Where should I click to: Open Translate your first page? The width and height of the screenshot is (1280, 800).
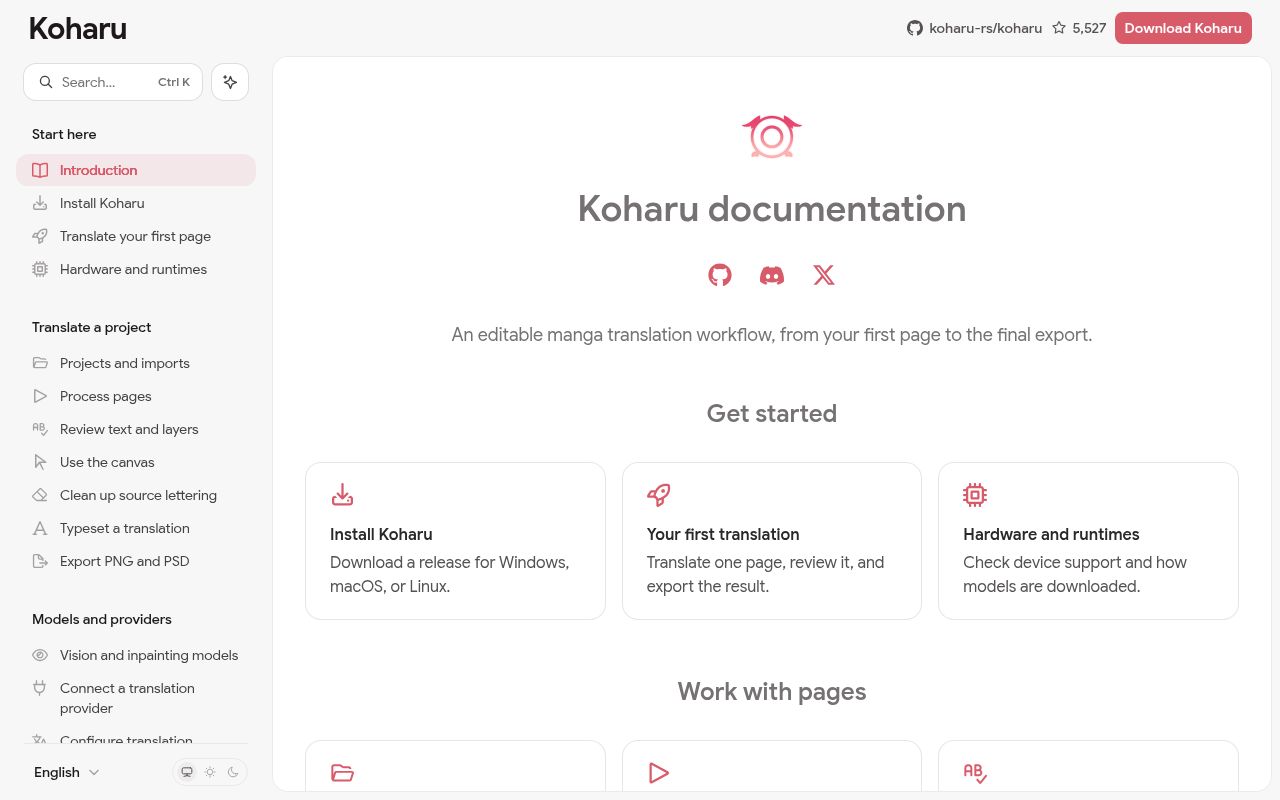[x=136, y=236]
